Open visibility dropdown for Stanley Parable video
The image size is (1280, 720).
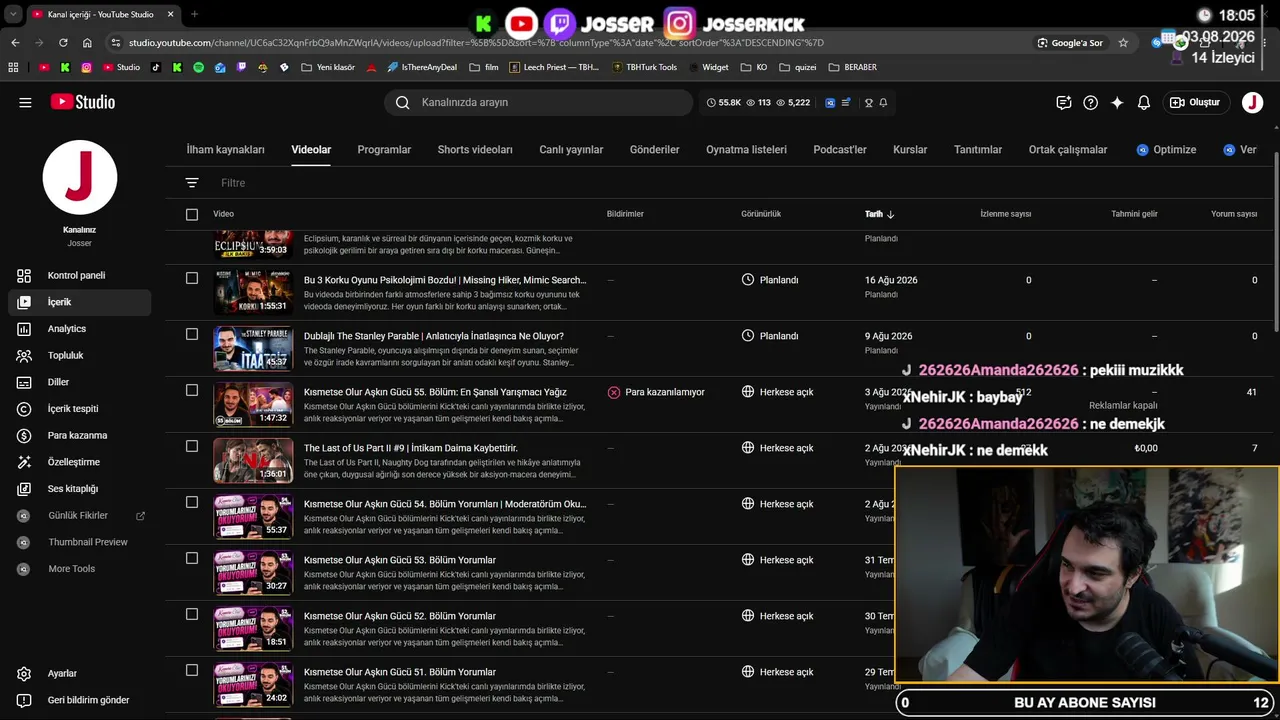point(770,336)
